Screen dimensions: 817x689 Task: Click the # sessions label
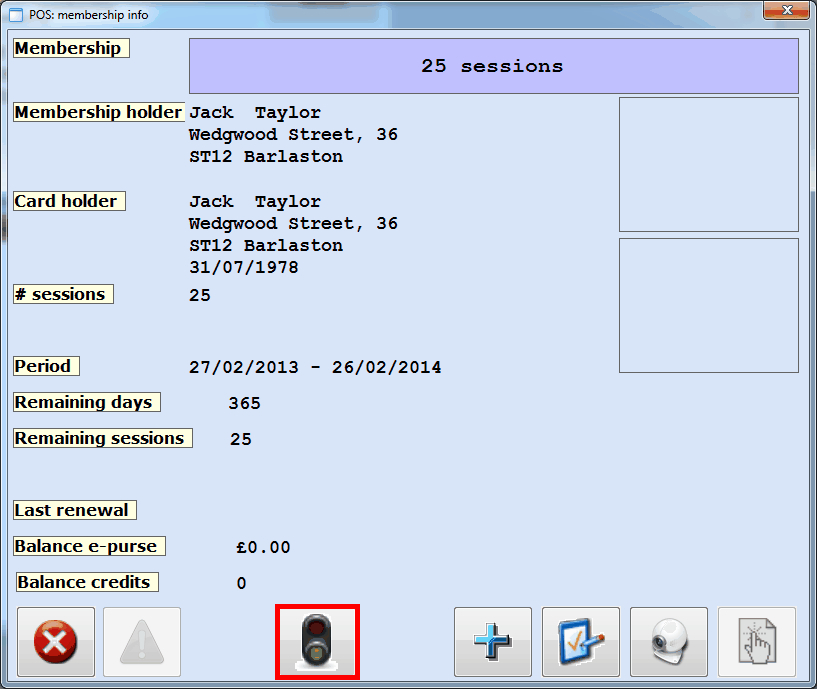coord(63,294)
